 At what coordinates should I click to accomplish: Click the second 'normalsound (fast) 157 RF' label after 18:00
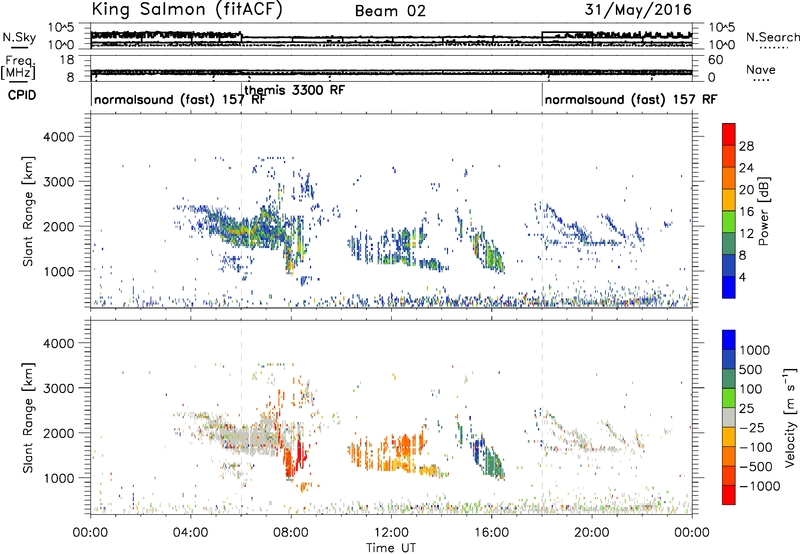click(631, 99)
